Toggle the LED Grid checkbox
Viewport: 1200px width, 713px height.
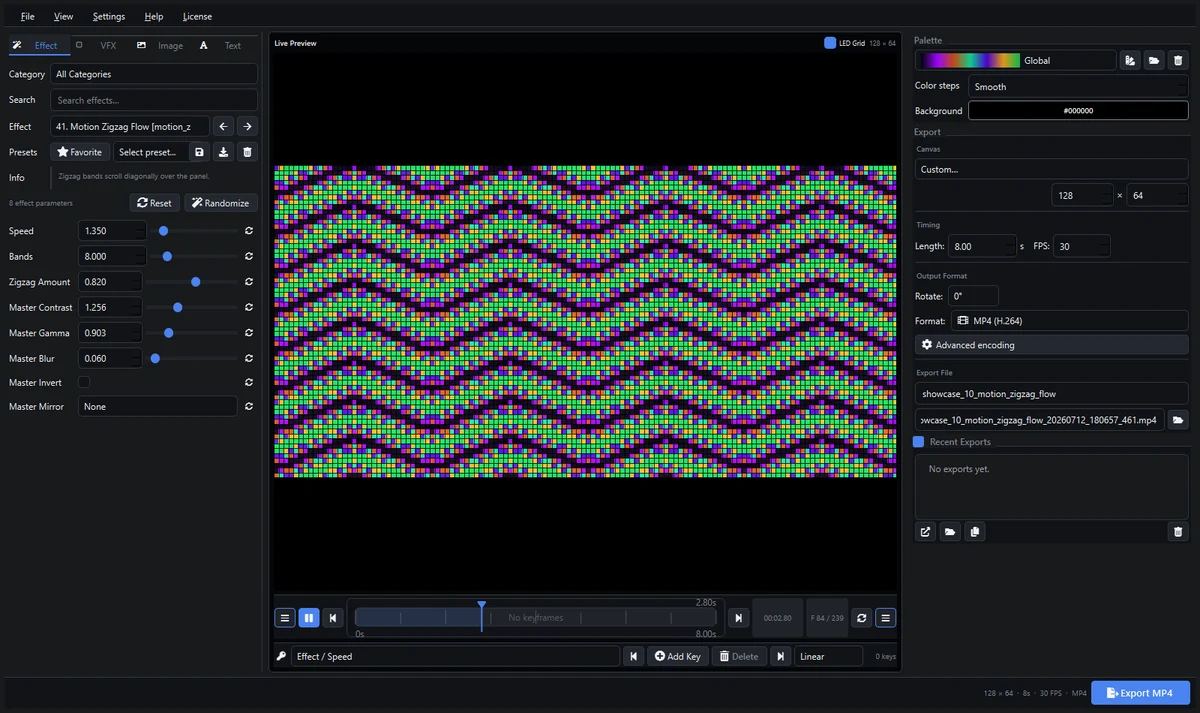pyautogui.click(x=830, y=43)
